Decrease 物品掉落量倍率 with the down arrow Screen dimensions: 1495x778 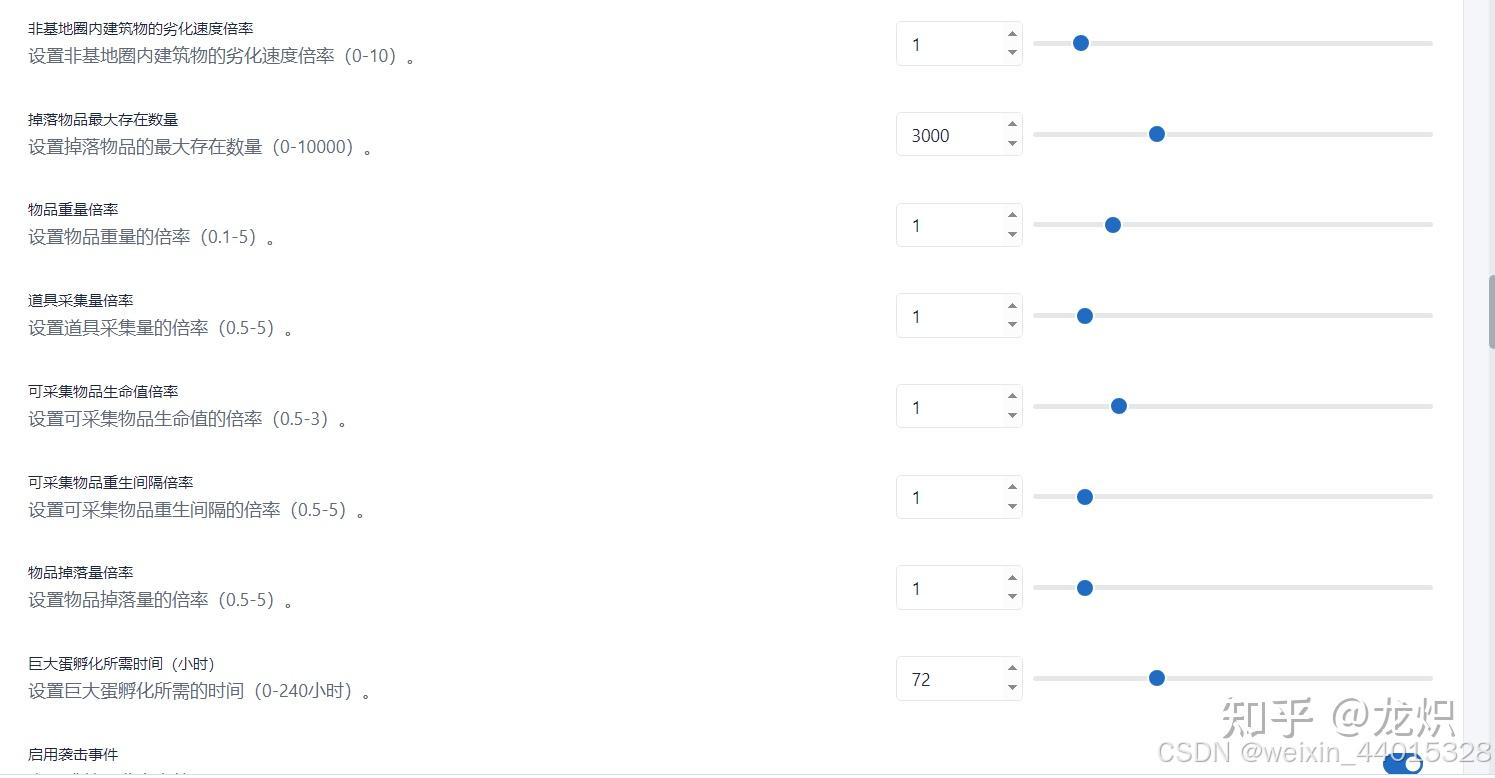tap(1012, 597)
